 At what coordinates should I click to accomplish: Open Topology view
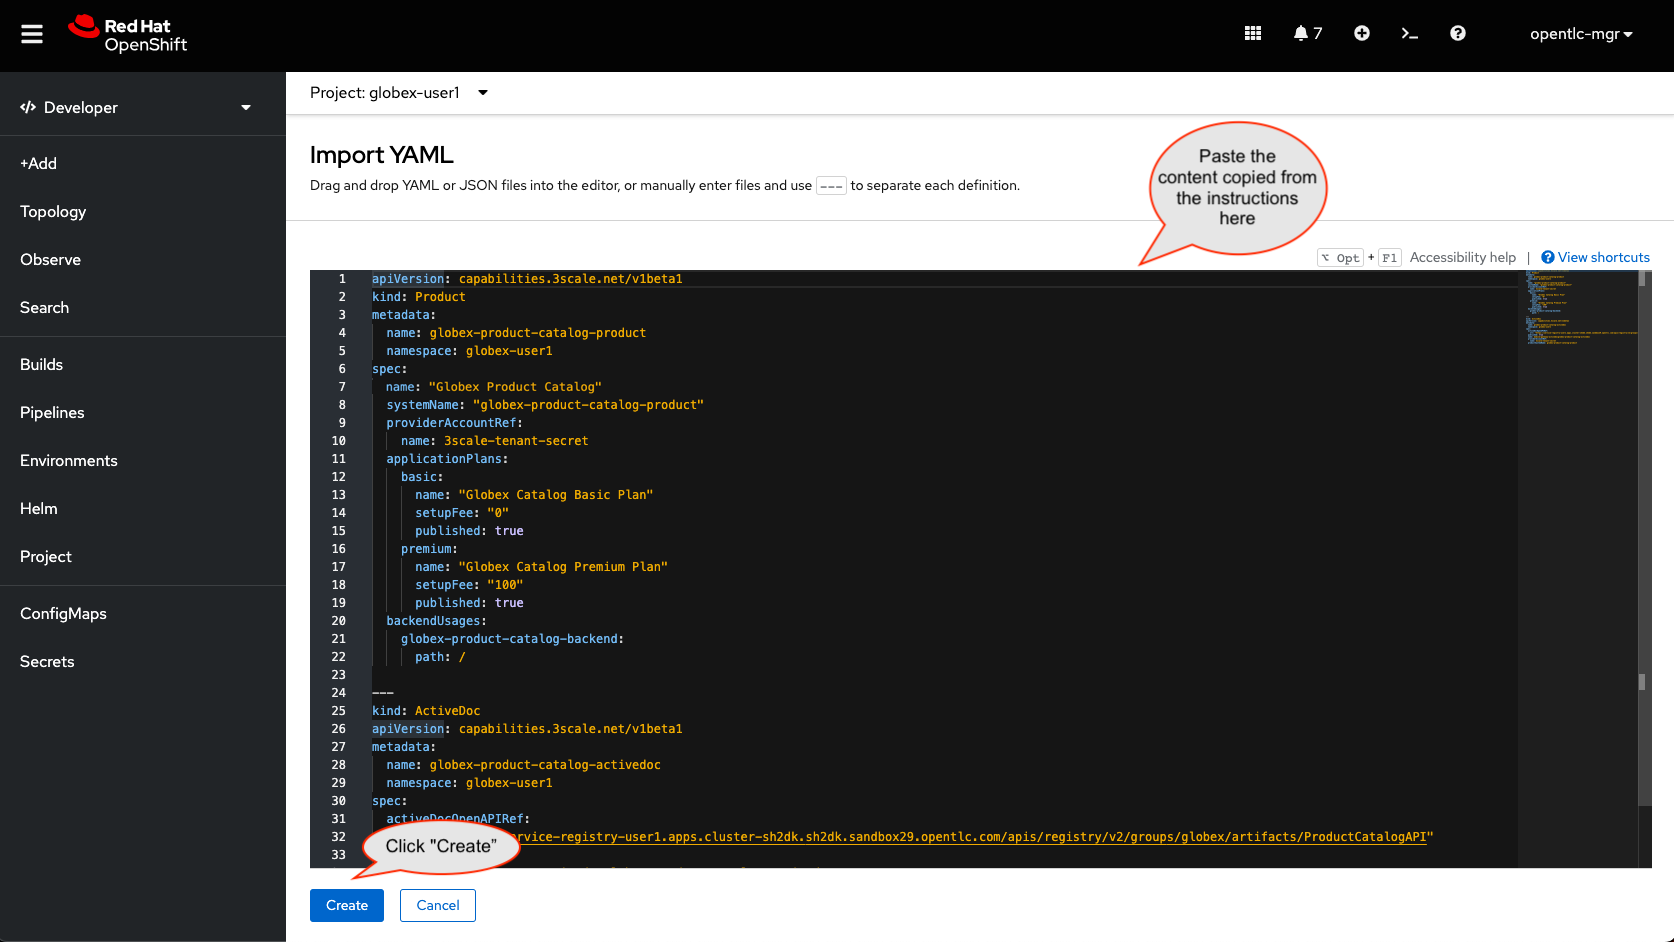coord(53,211)
